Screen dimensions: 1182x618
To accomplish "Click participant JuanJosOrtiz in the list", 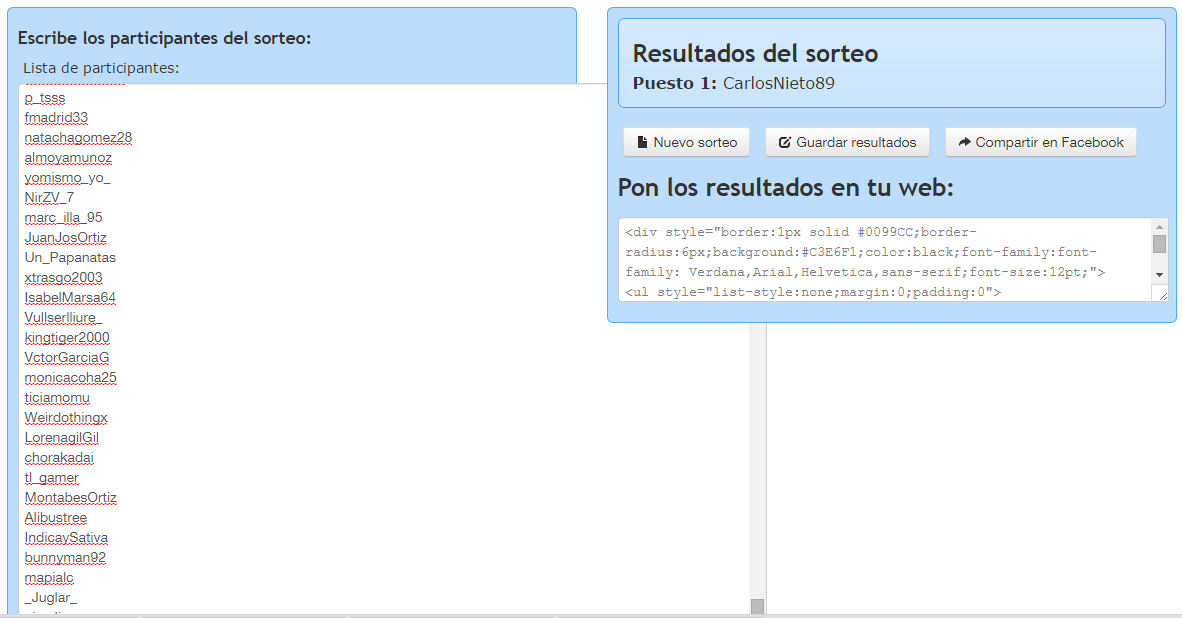I will coord(66,237).
